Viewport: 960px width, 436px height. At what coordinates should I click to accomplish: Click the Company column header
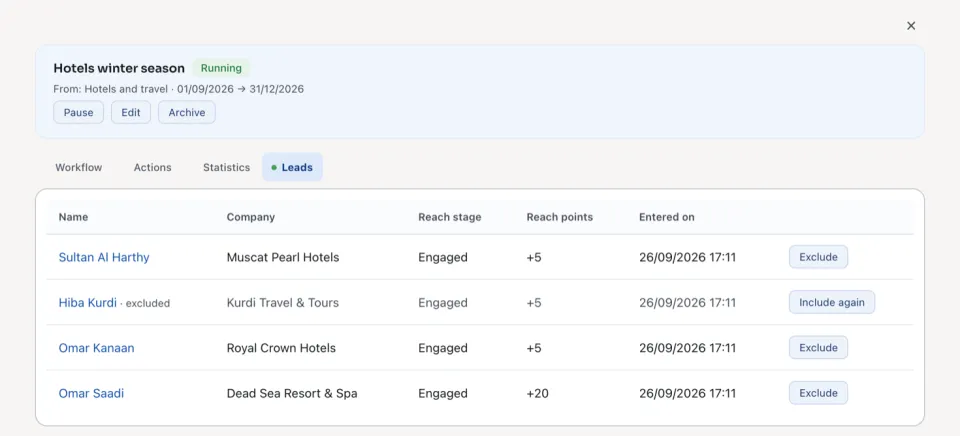tap(250, 217)
